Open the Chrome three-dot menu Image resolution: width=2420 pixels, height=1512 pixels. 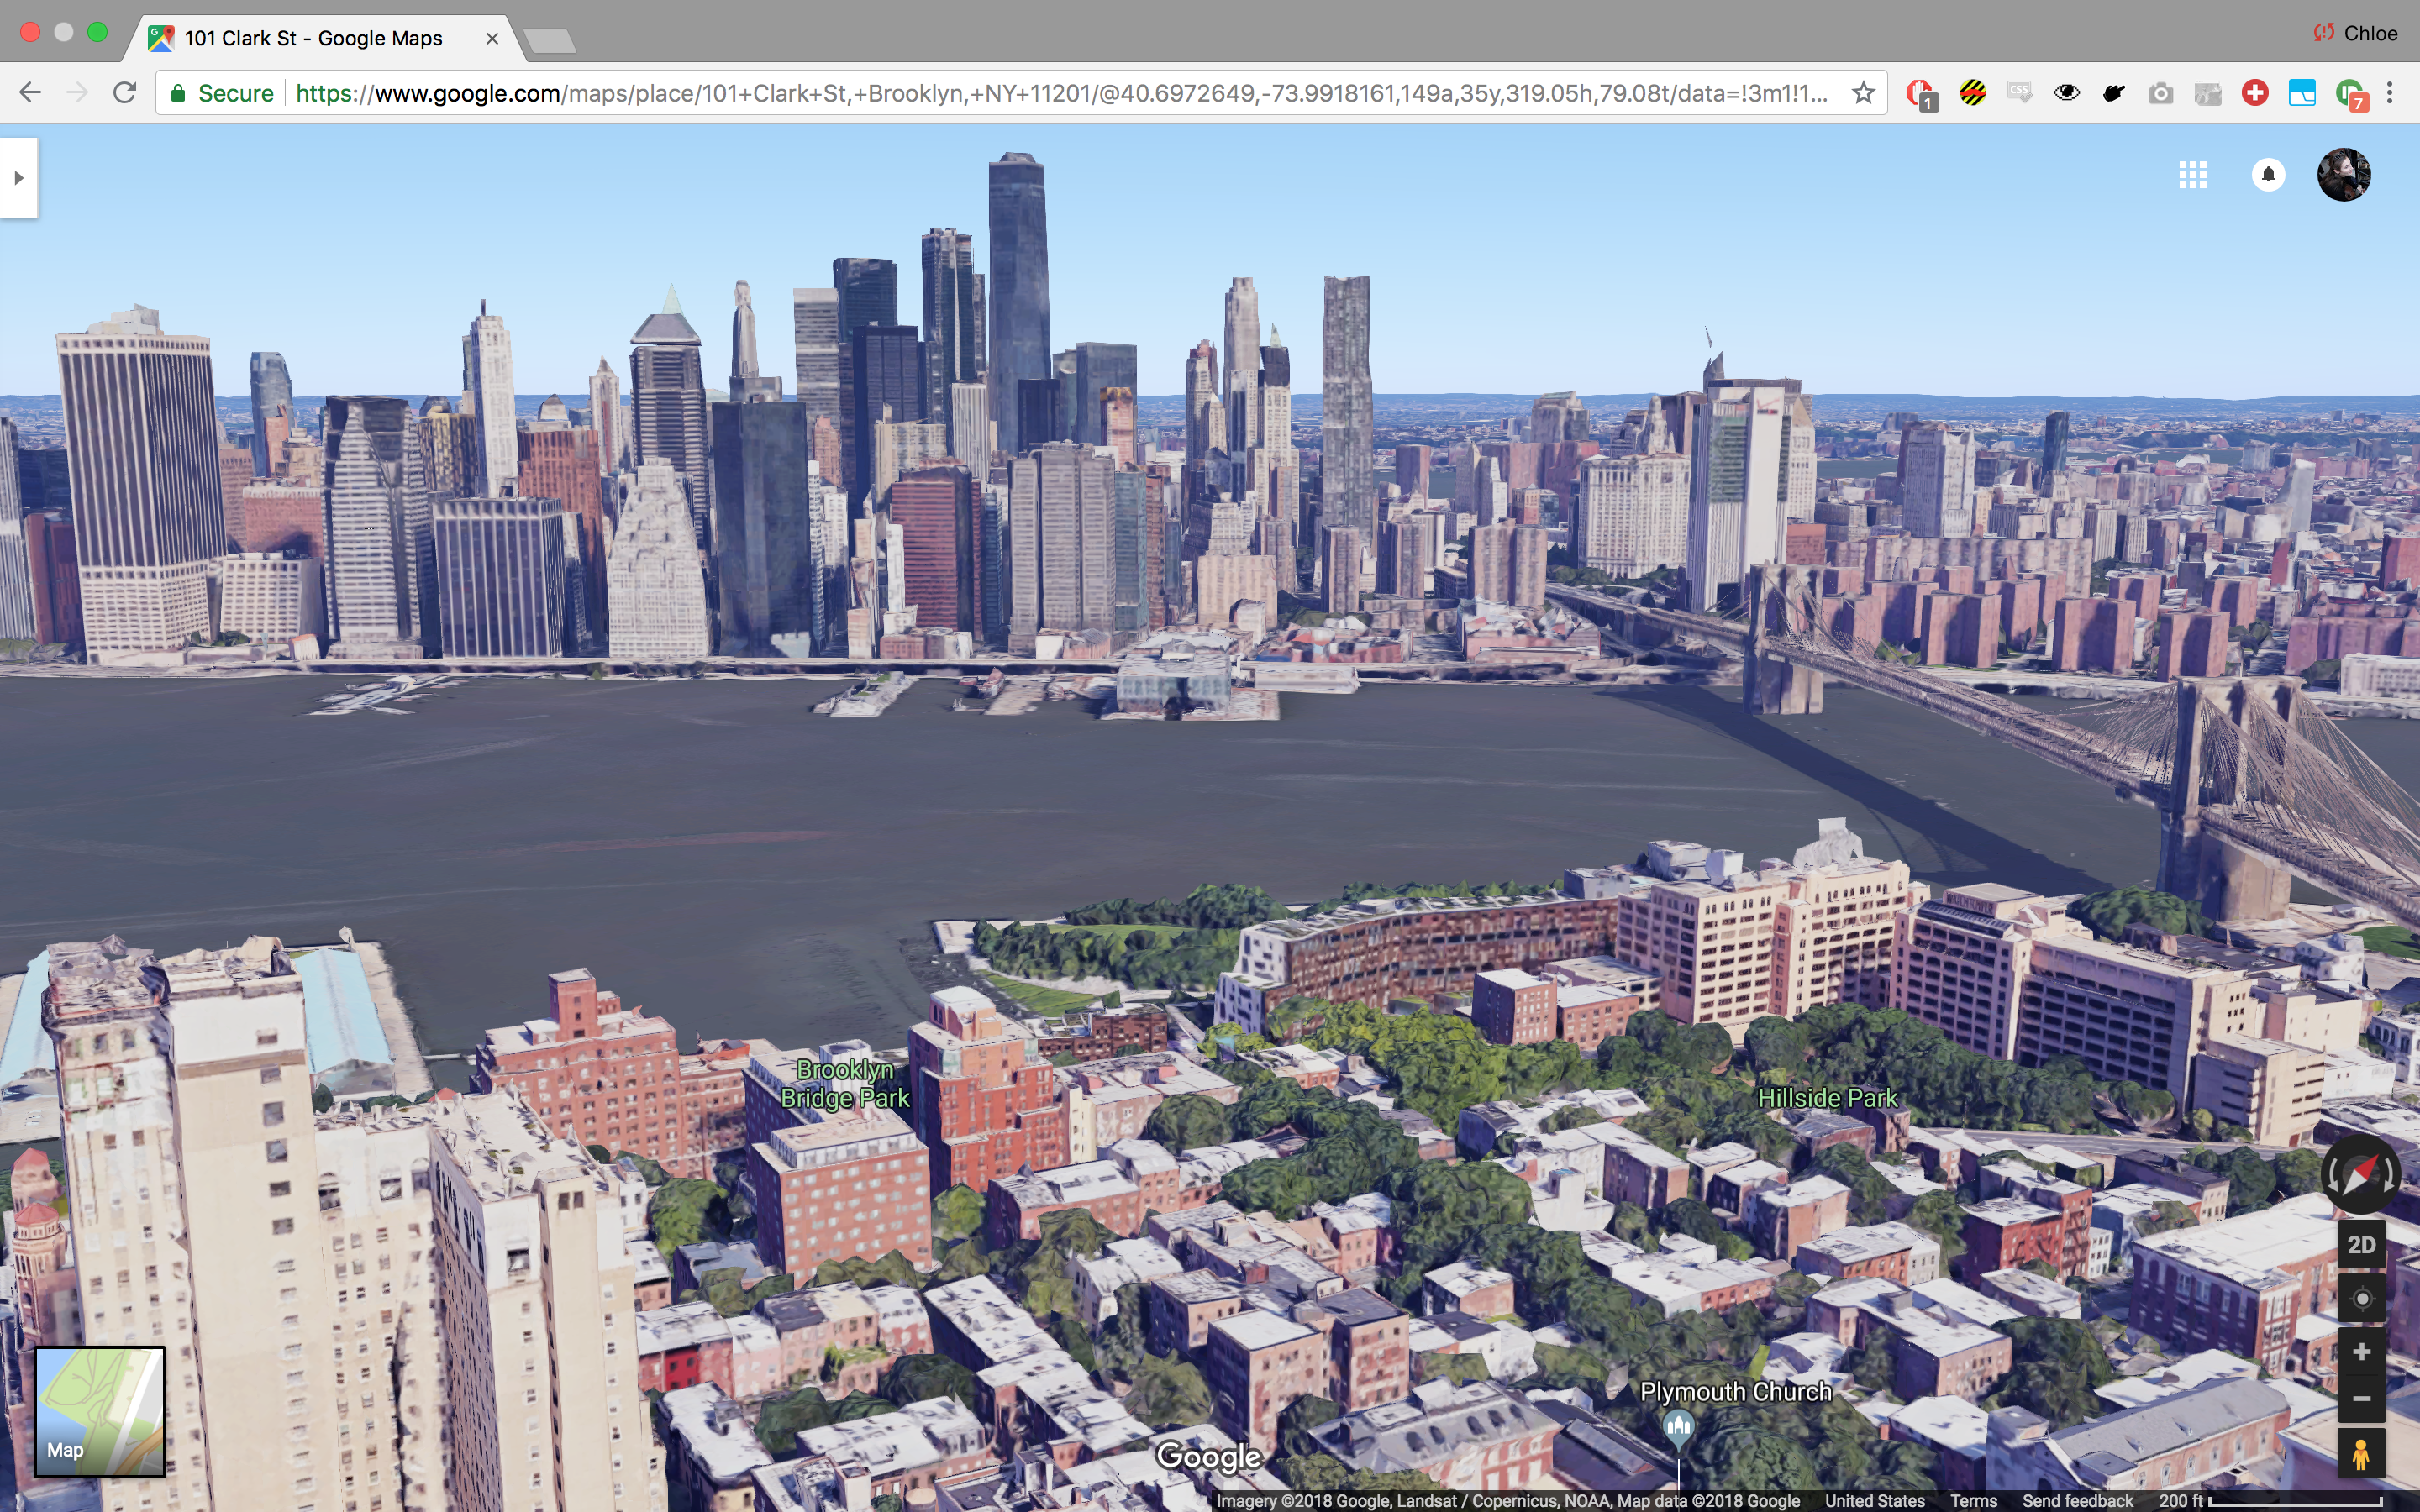pos(2390,93)
